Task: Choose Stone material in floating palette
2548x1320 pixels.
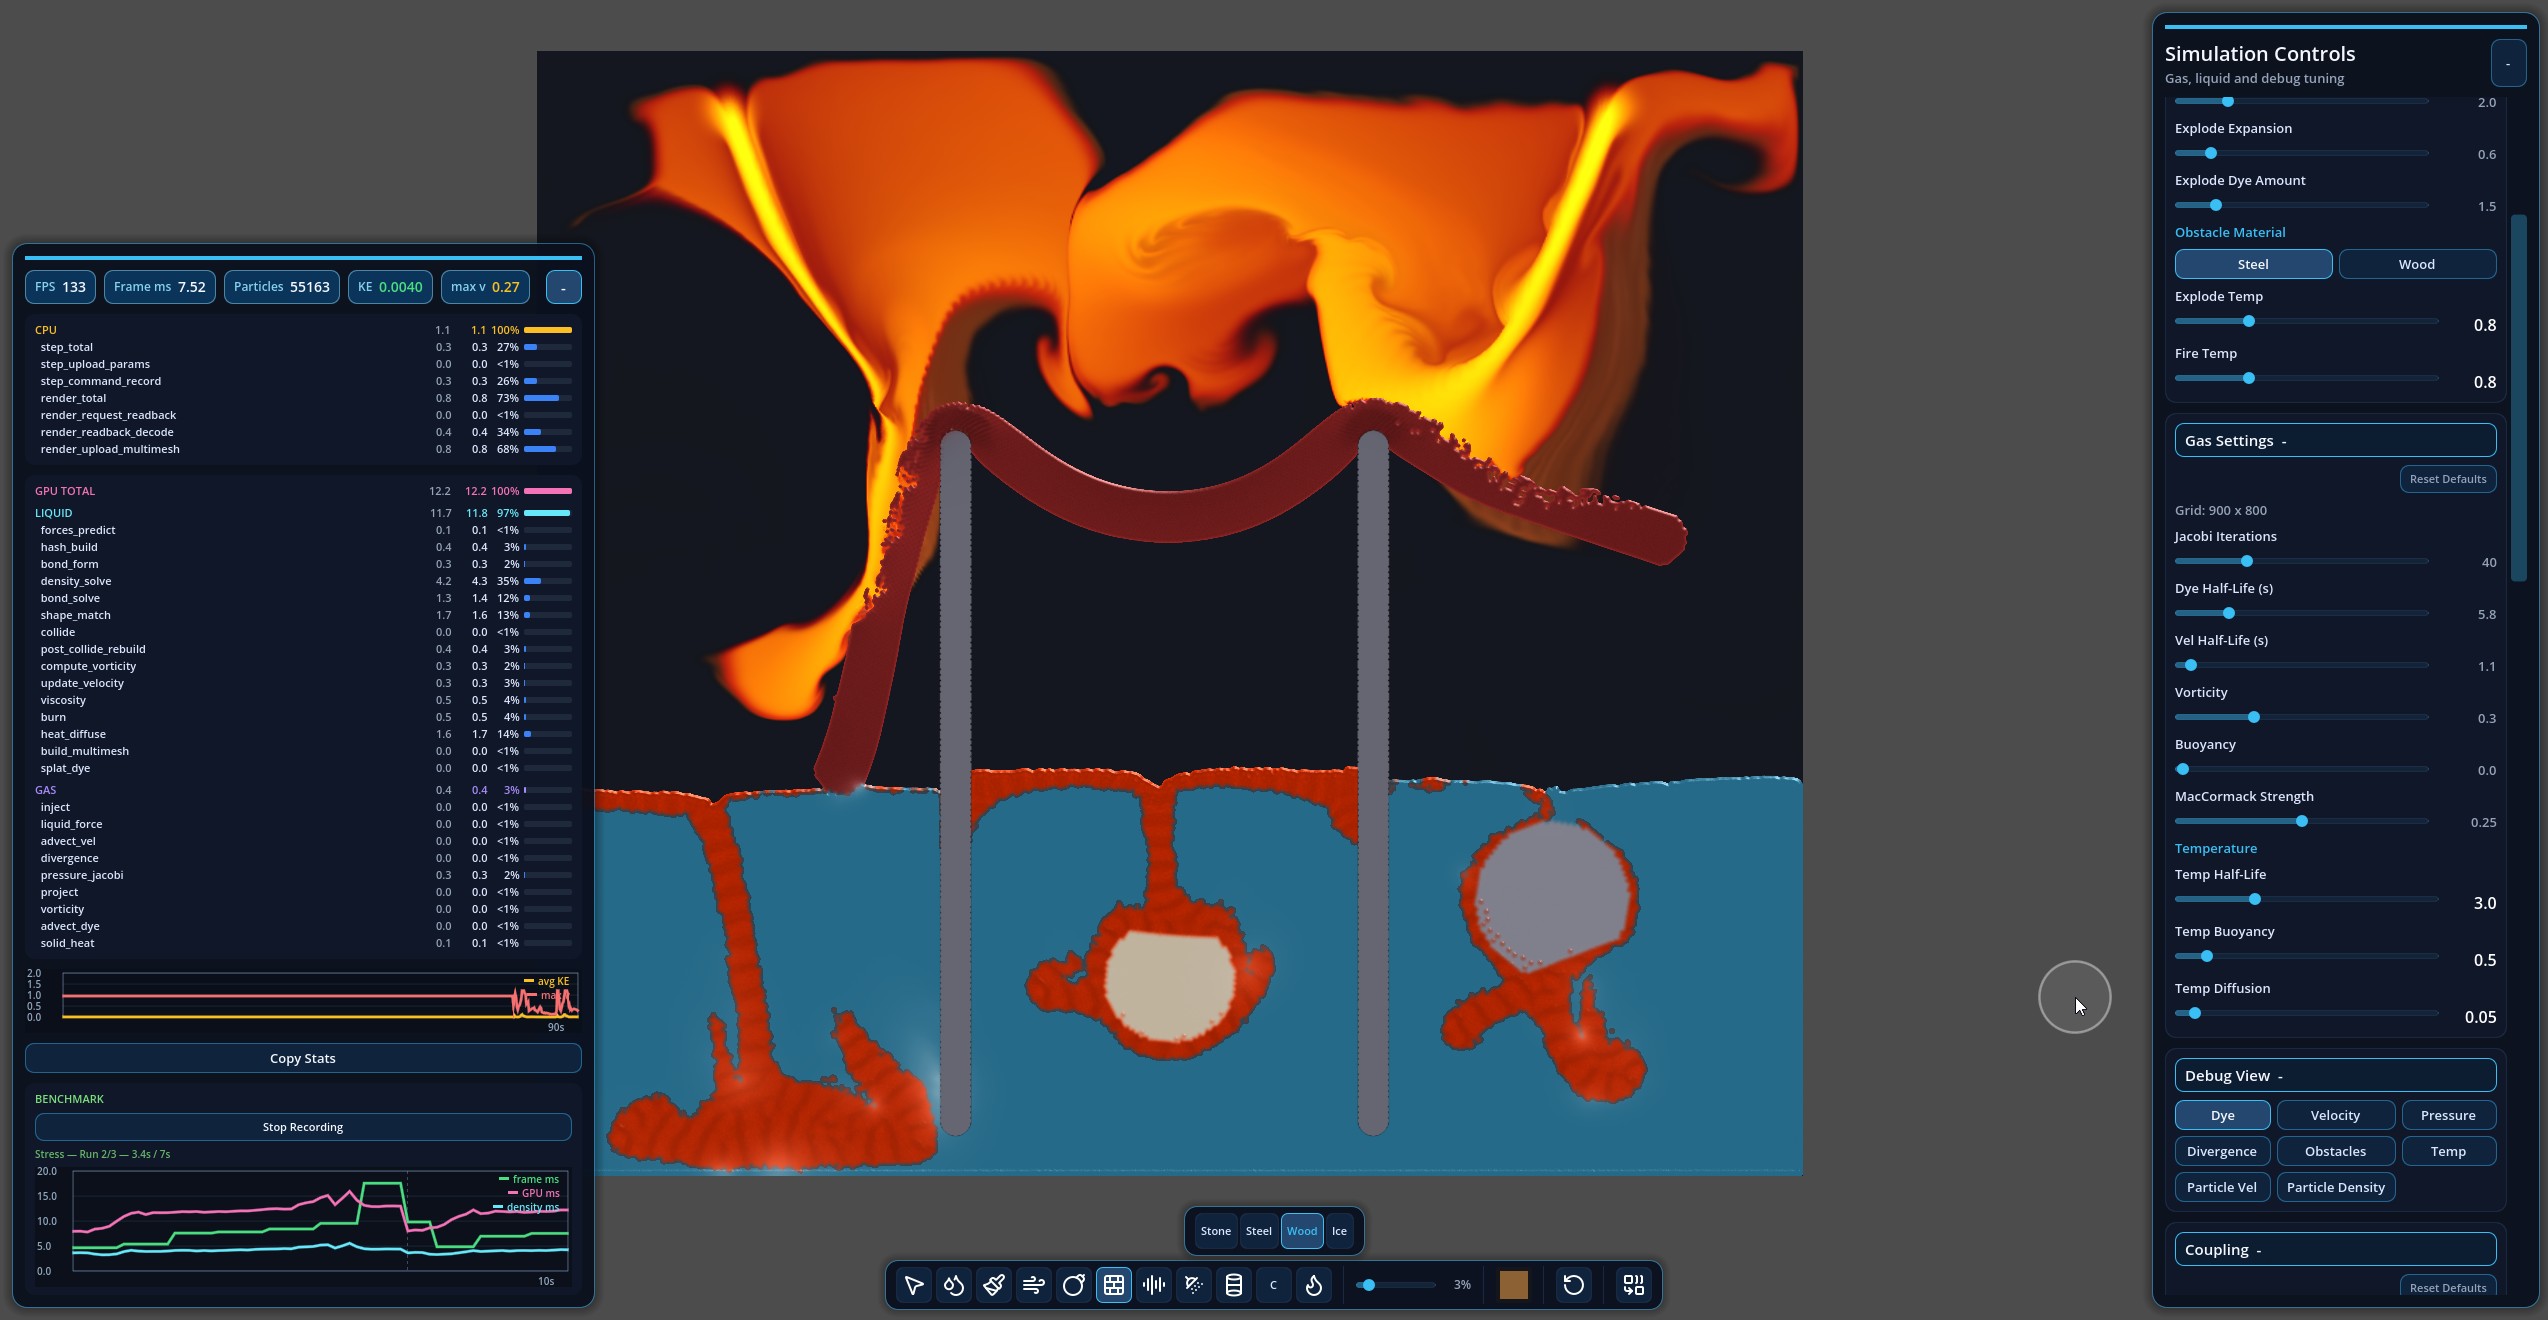Action: [1215, 1231]
